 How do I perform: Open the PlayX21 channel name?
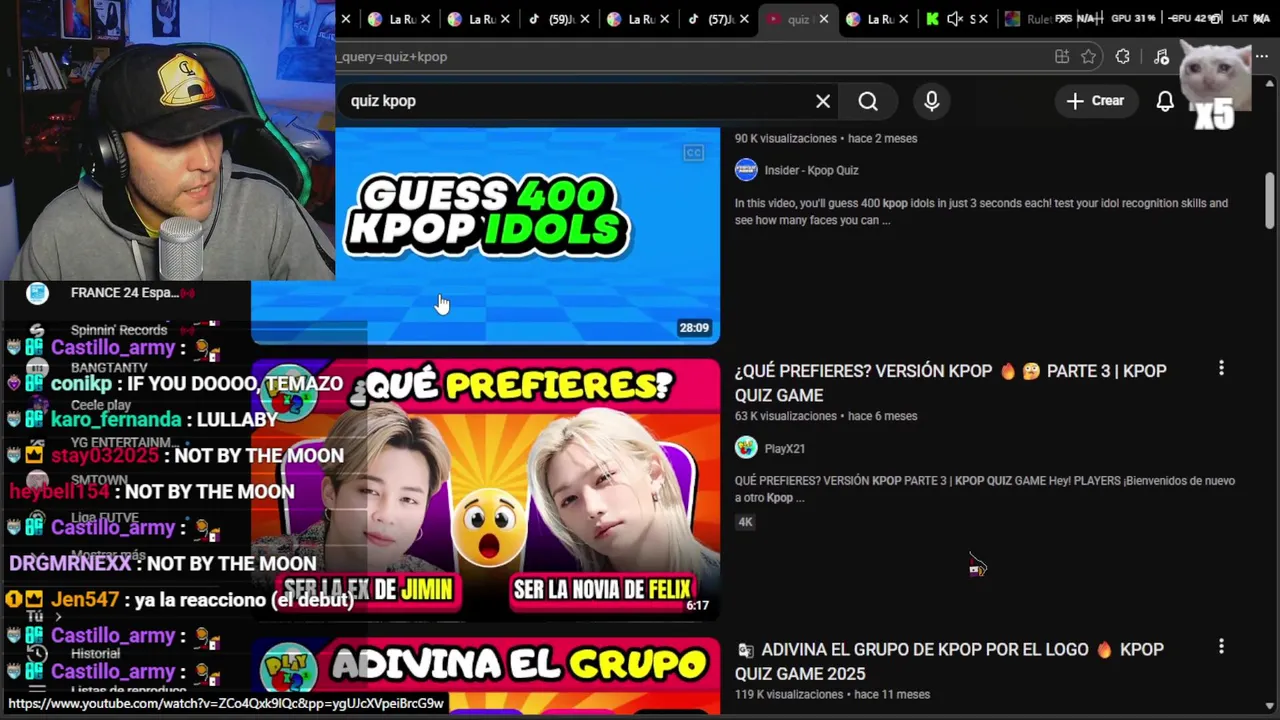[x=785, y=449]
